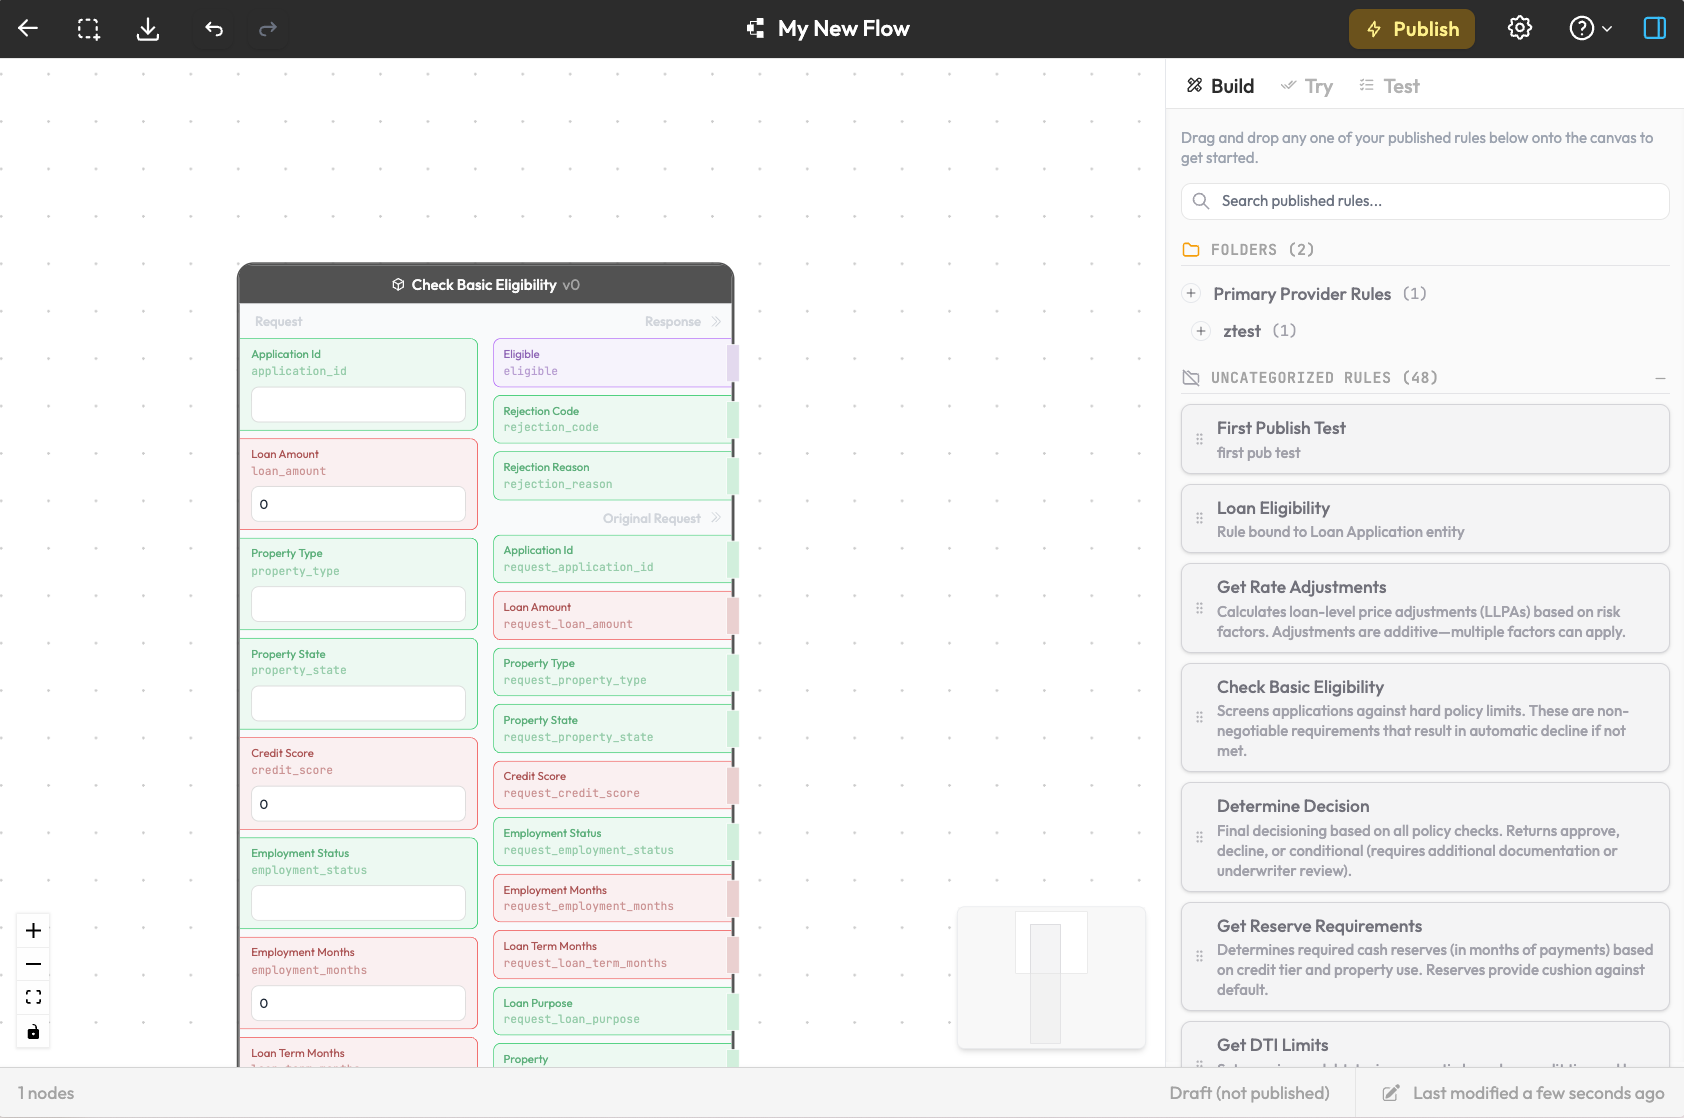Expand the Response section on the node
Image resolution: width=1684 pixels, height=1118 pixels.
click(x=715, y=321)
